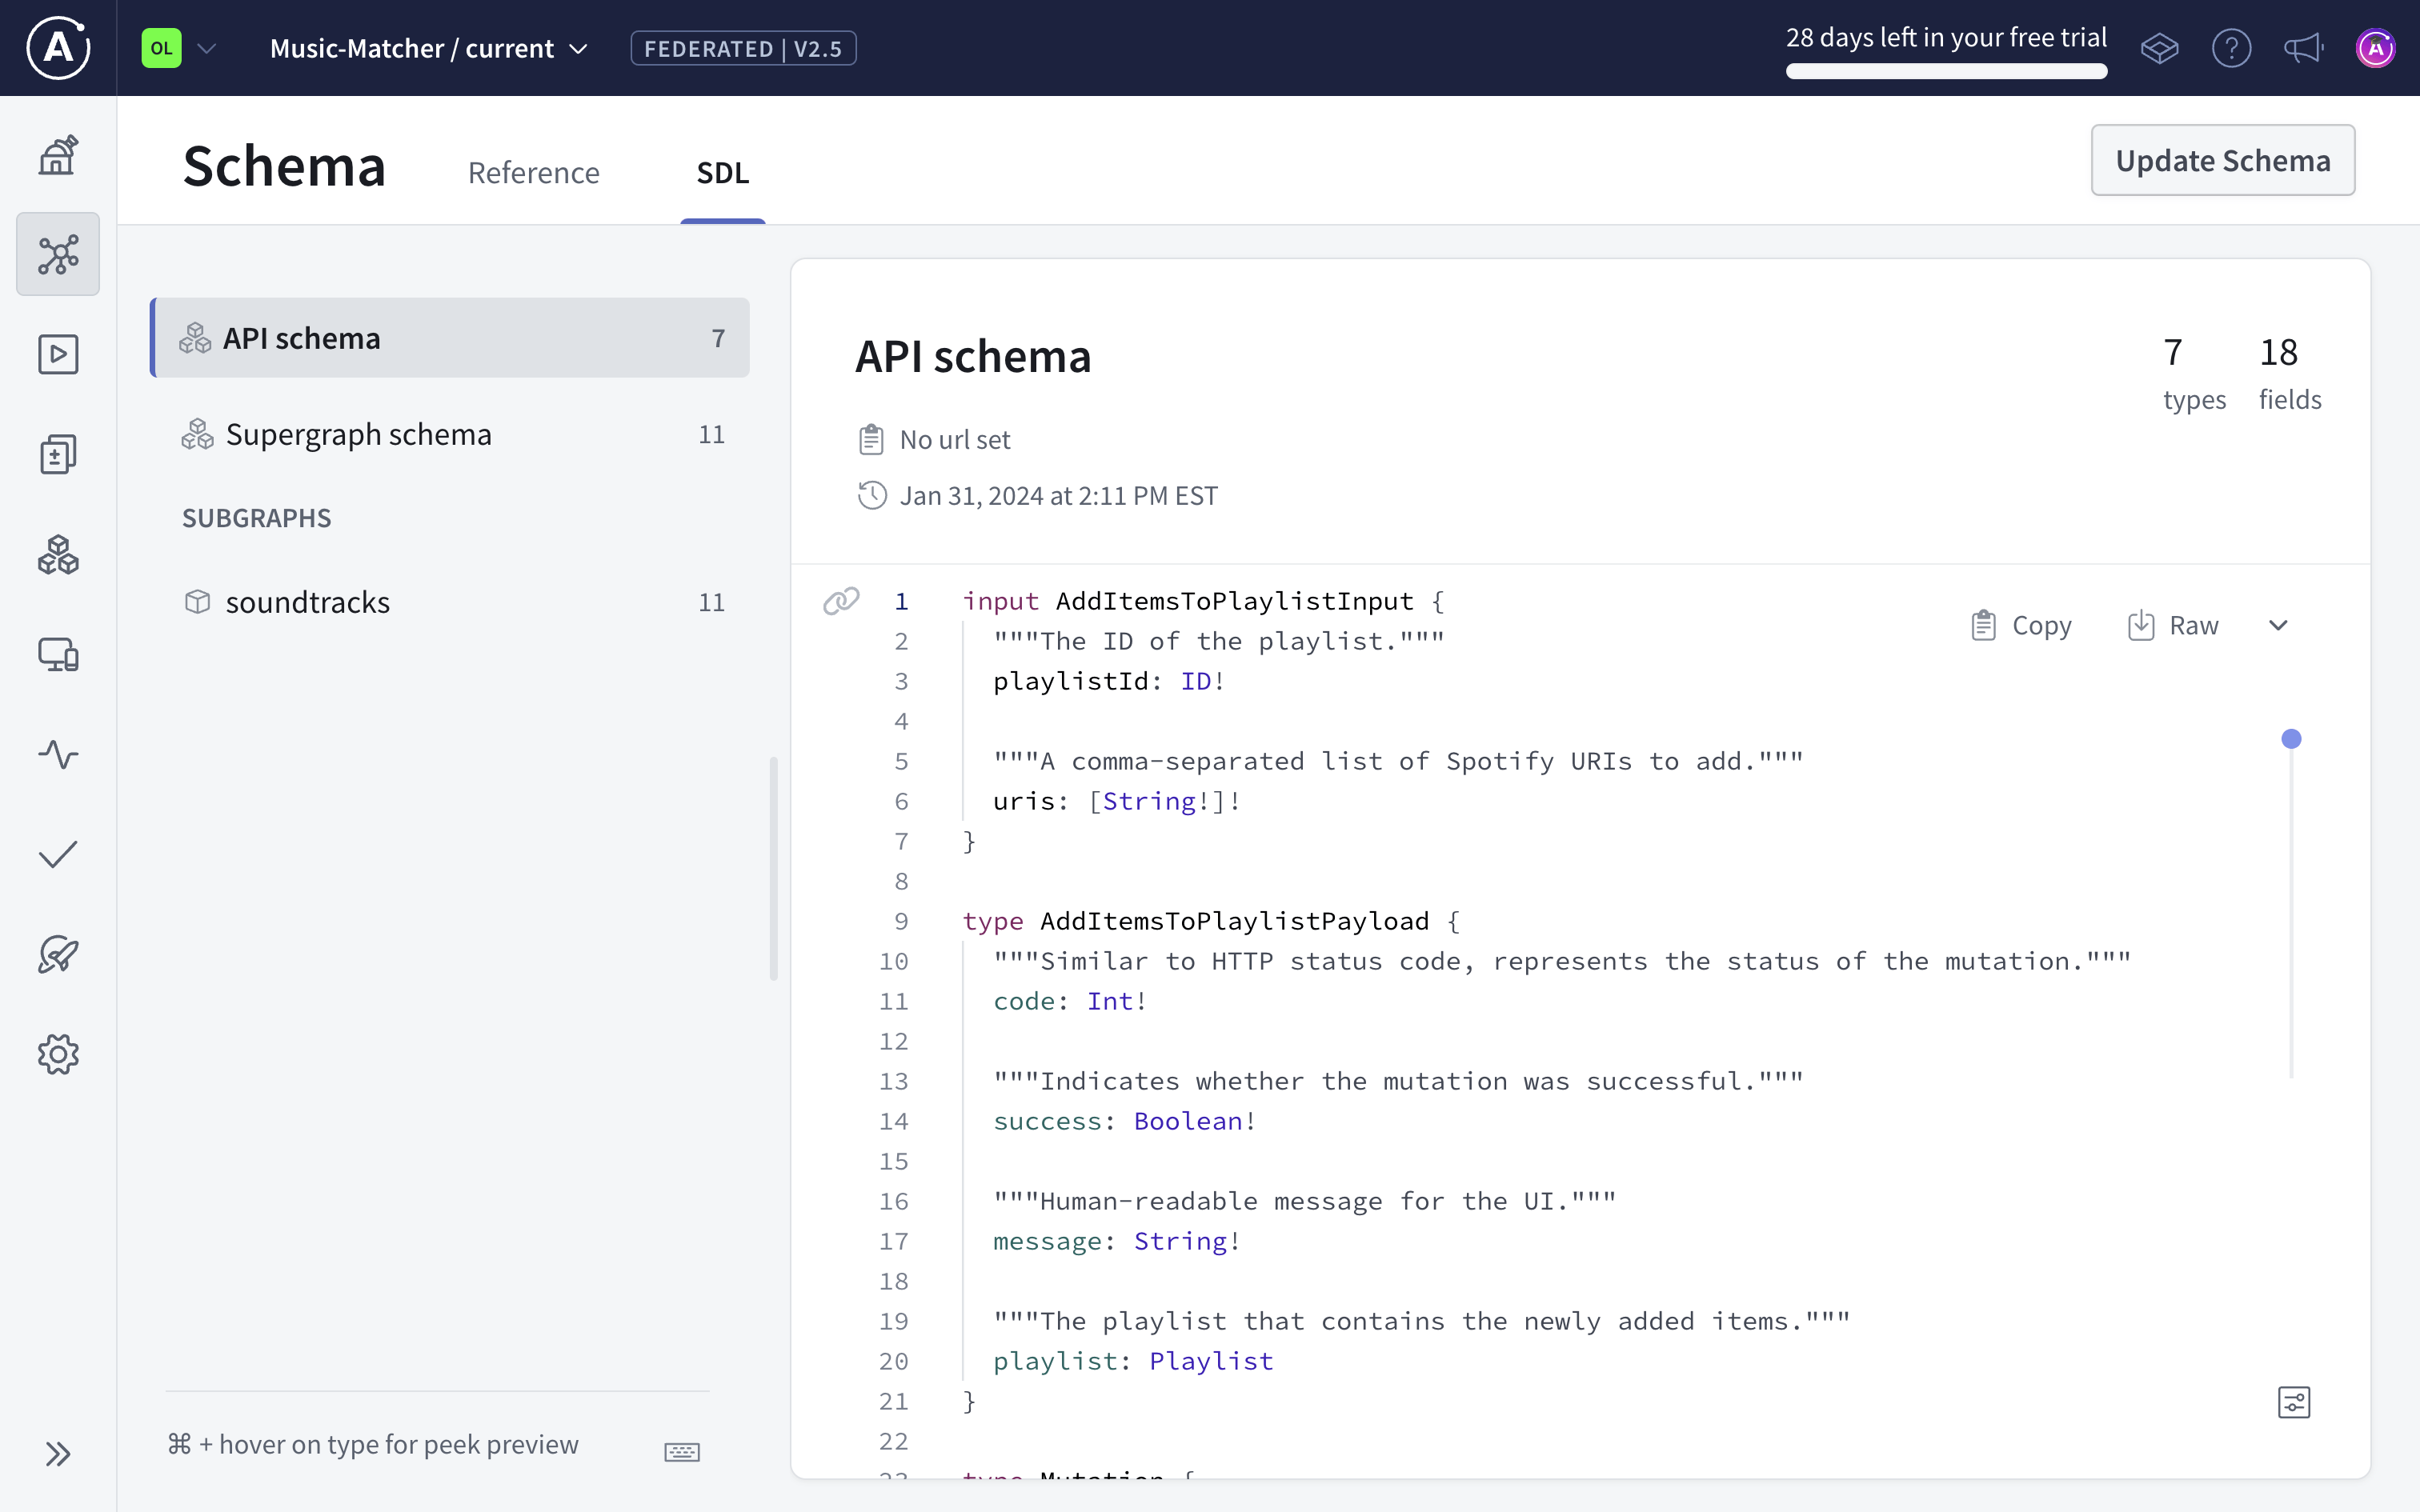The image size is (2420, 1512).
Task: Copy the SDL with the Copy button
Action: (2021, 624)
